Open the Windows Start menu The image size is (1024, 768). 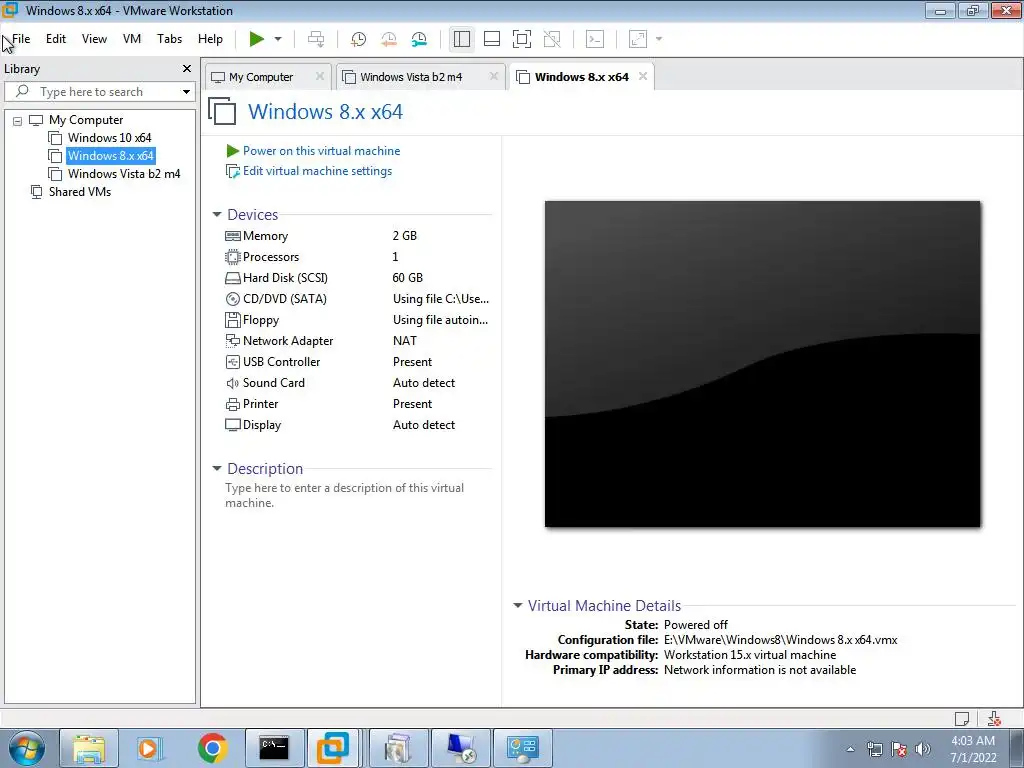(x=27, y=748)
